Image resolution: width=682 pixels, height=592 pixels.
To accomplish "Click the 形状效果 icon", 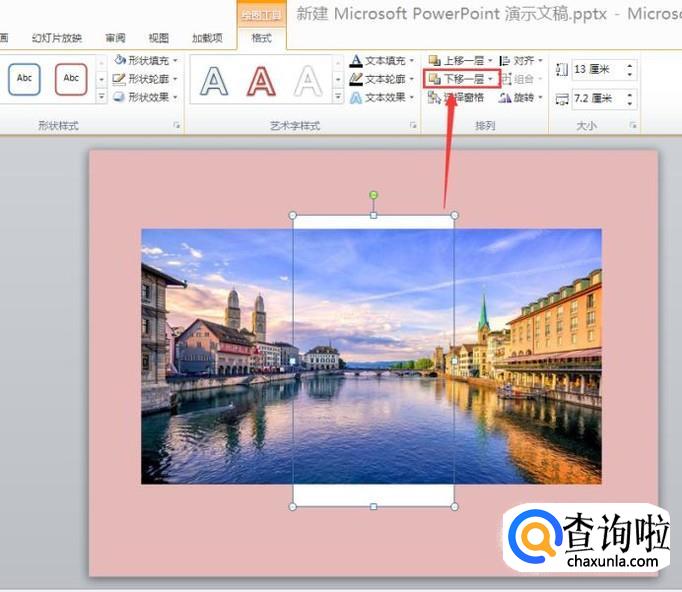I will coord(119,97).
